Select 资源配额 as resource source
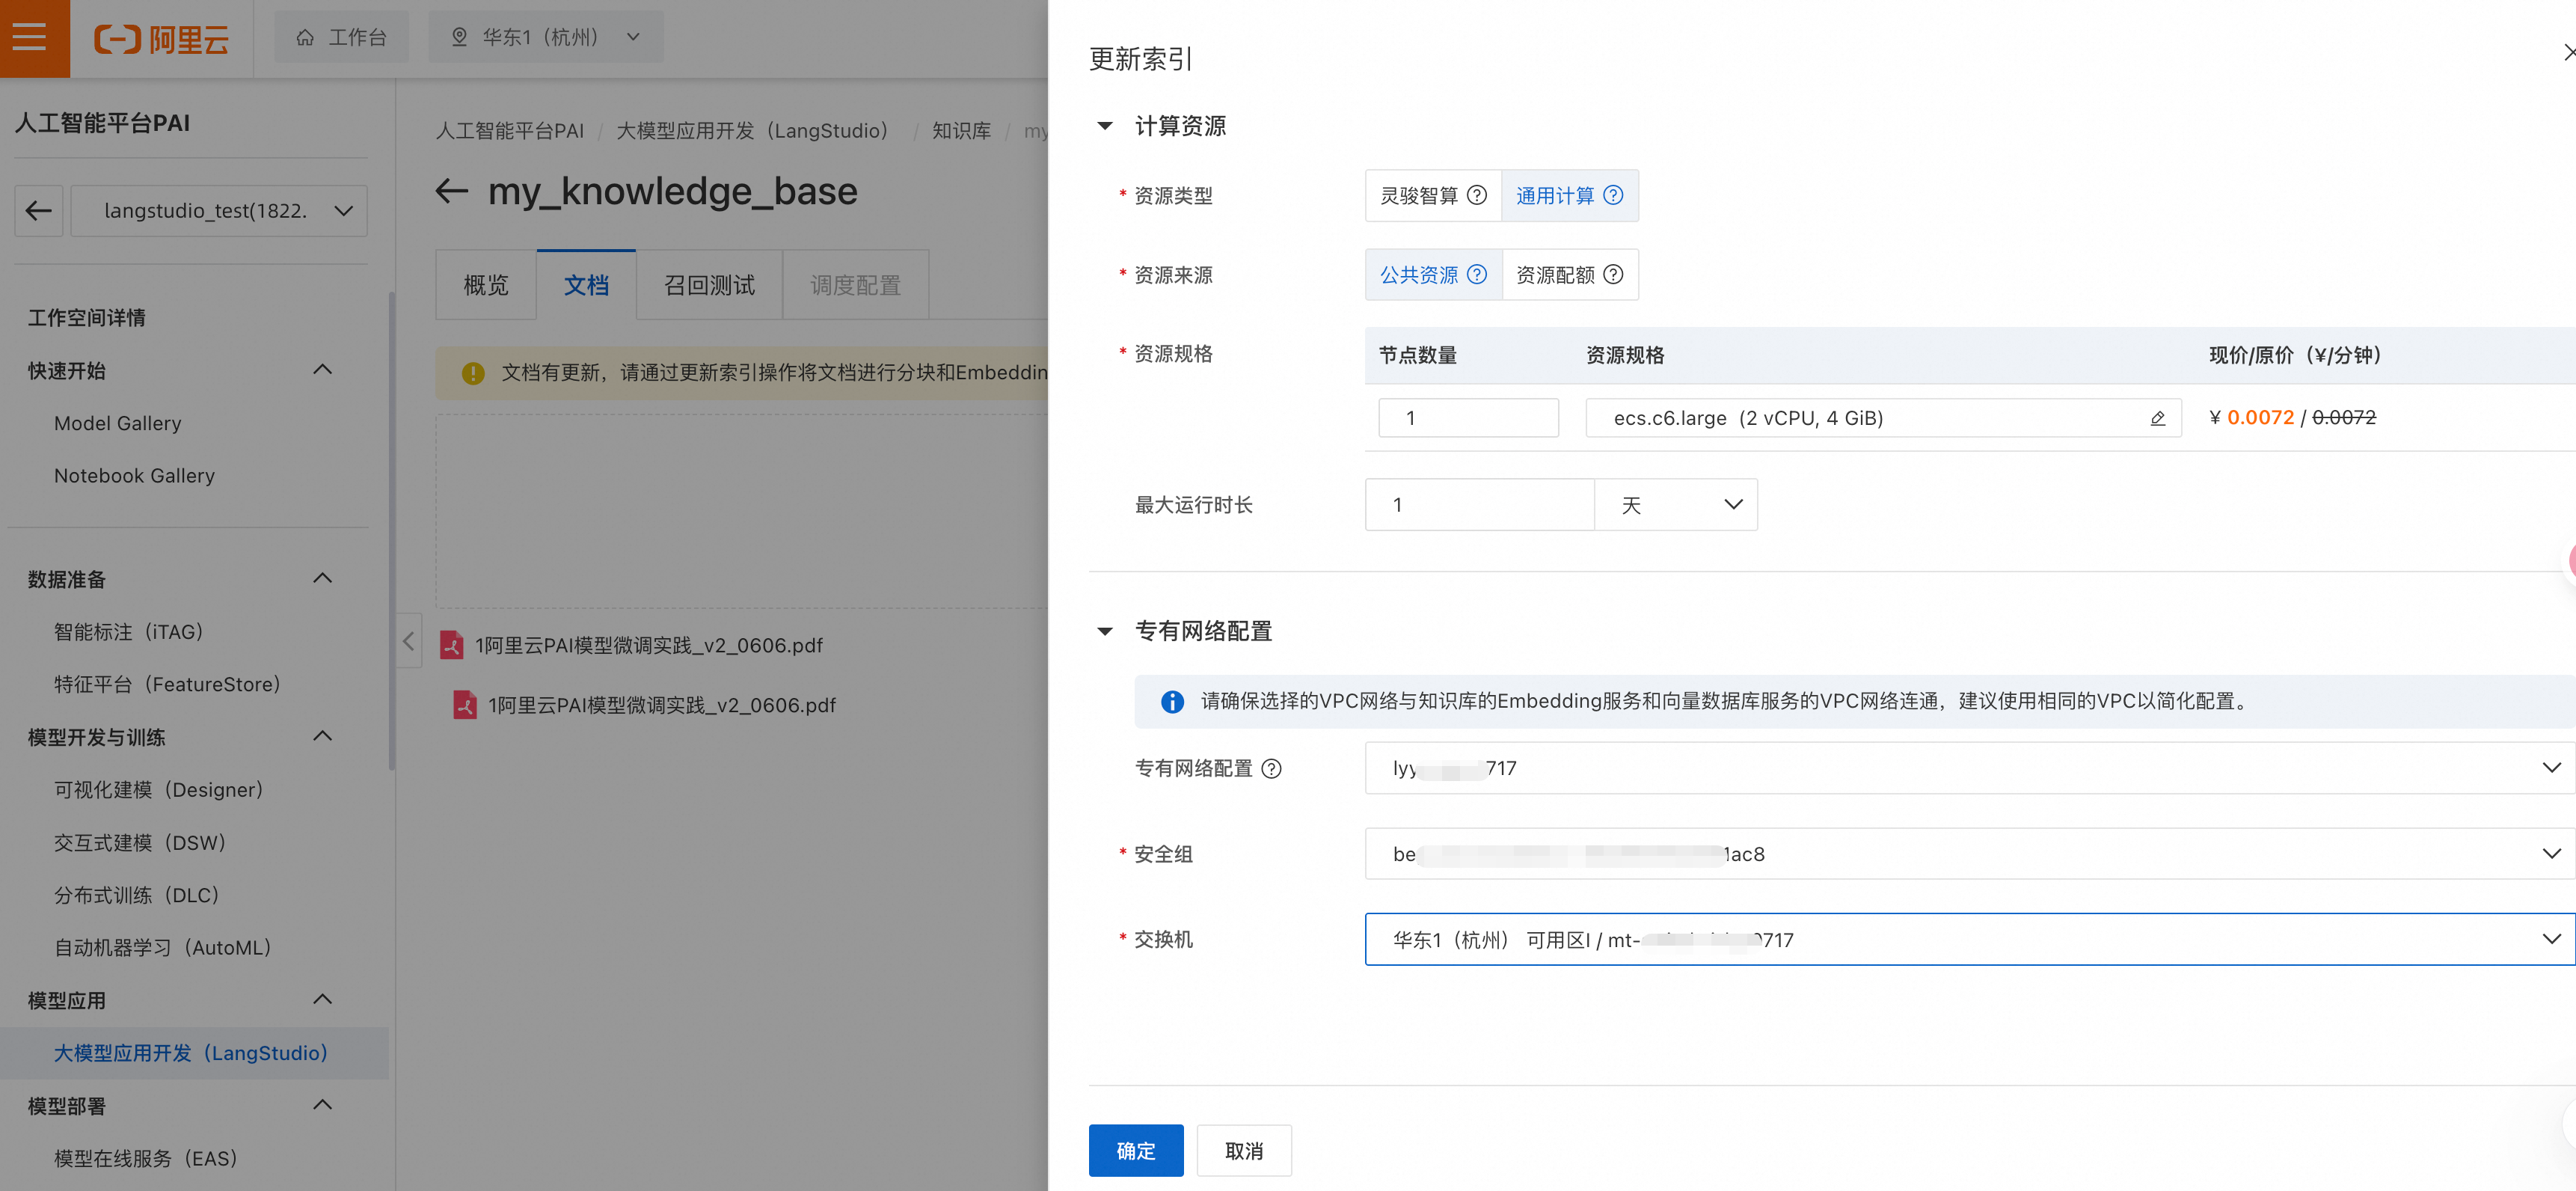2576x1191 pixels. 1555,275
